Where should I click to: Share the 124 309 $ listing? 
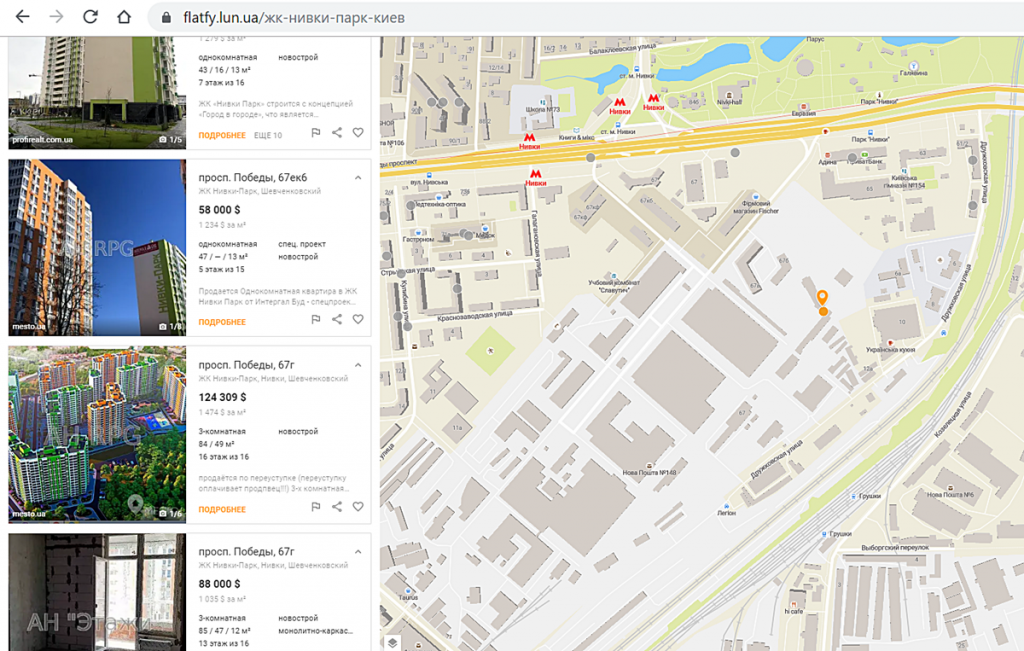click(x=337, y=507)
